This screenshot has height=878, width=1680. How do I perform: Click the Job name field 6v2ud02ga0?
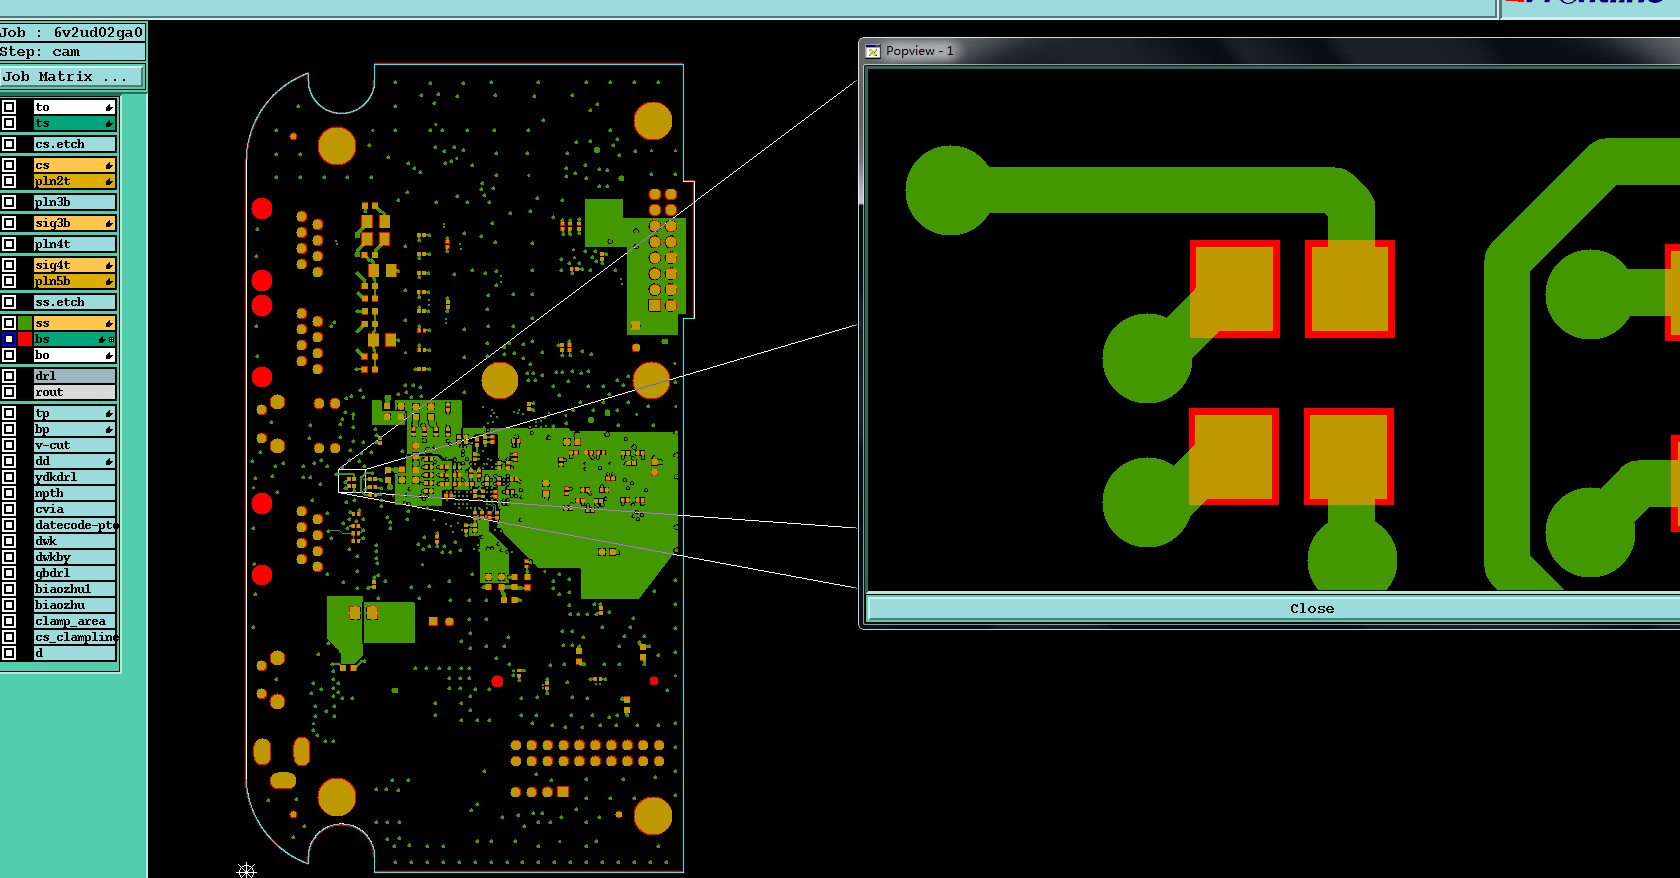[72, 32]
